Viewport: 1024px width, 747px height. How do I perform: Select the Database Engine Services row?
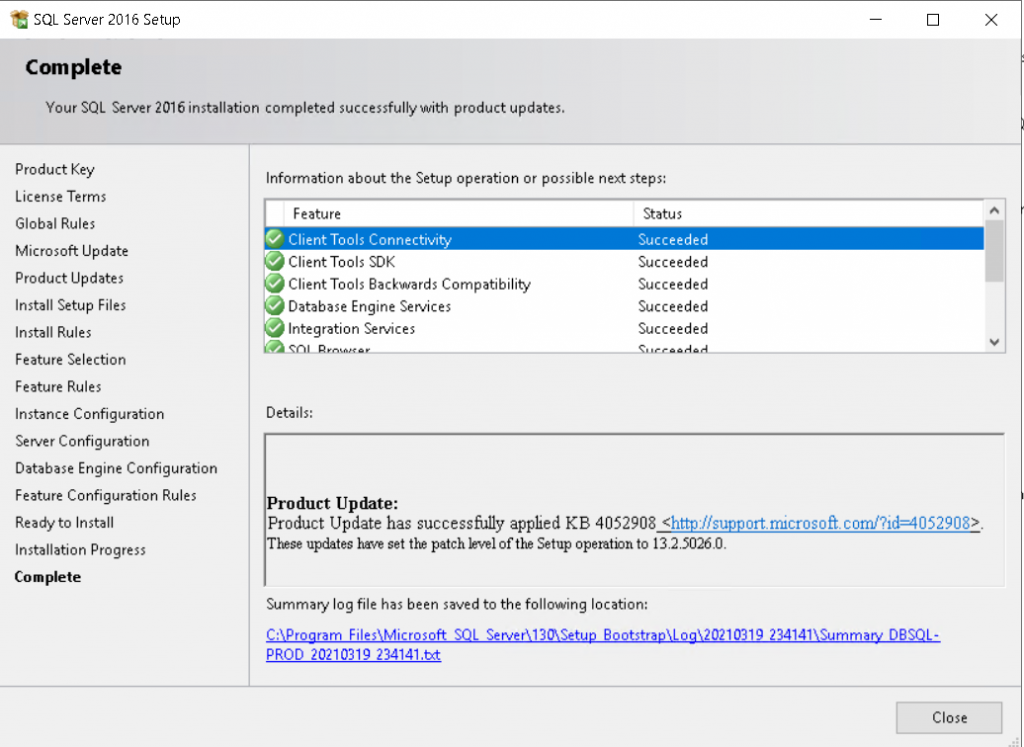624,306
